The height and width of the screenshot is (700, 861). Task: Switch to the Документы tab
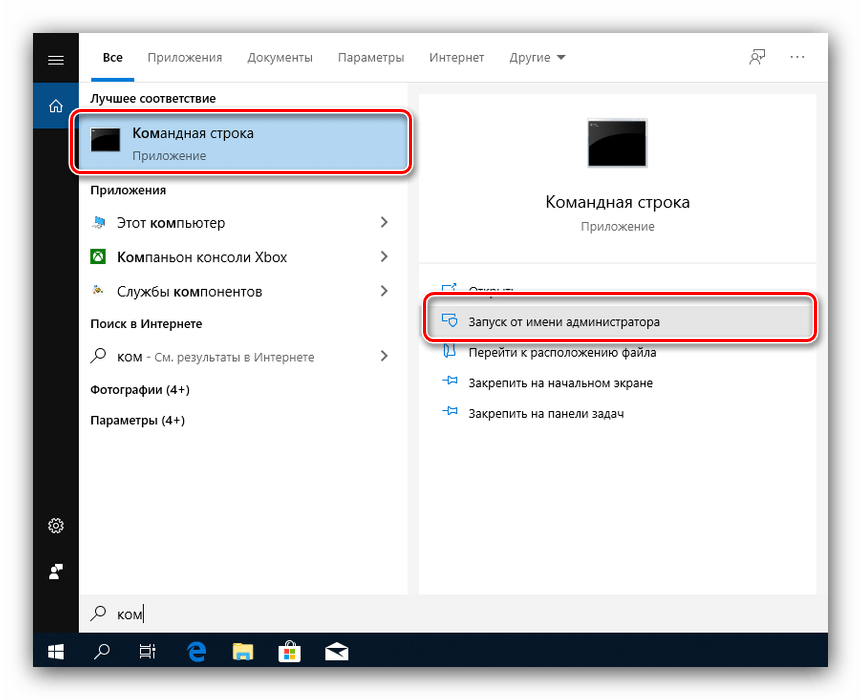(280, 58)
